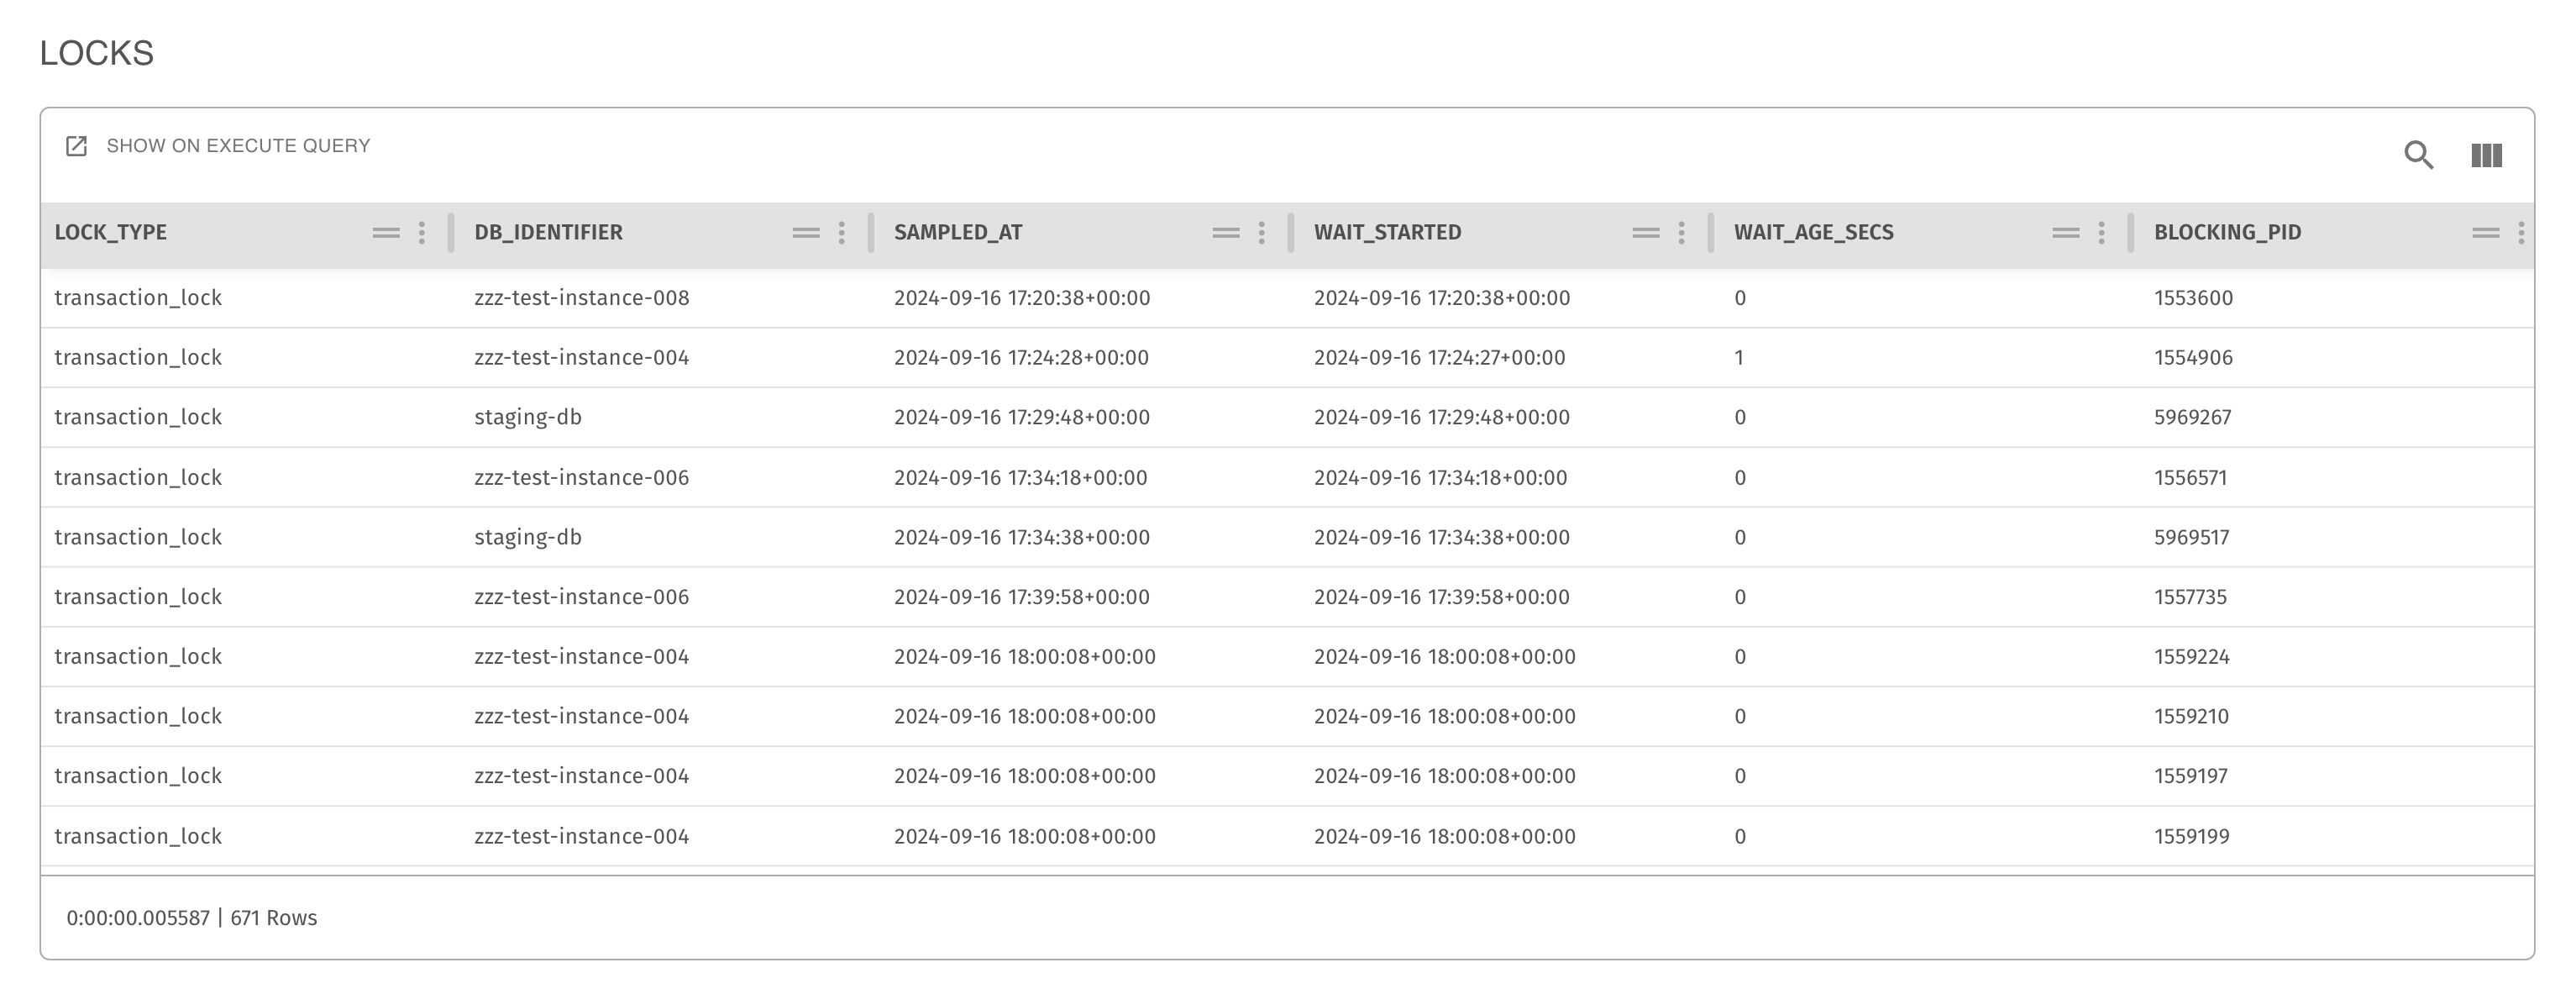This screenshot has height=994, width=2576.
Task: Open SAMPLED_AT column three-dot menu
Action: coord(1262,233)
